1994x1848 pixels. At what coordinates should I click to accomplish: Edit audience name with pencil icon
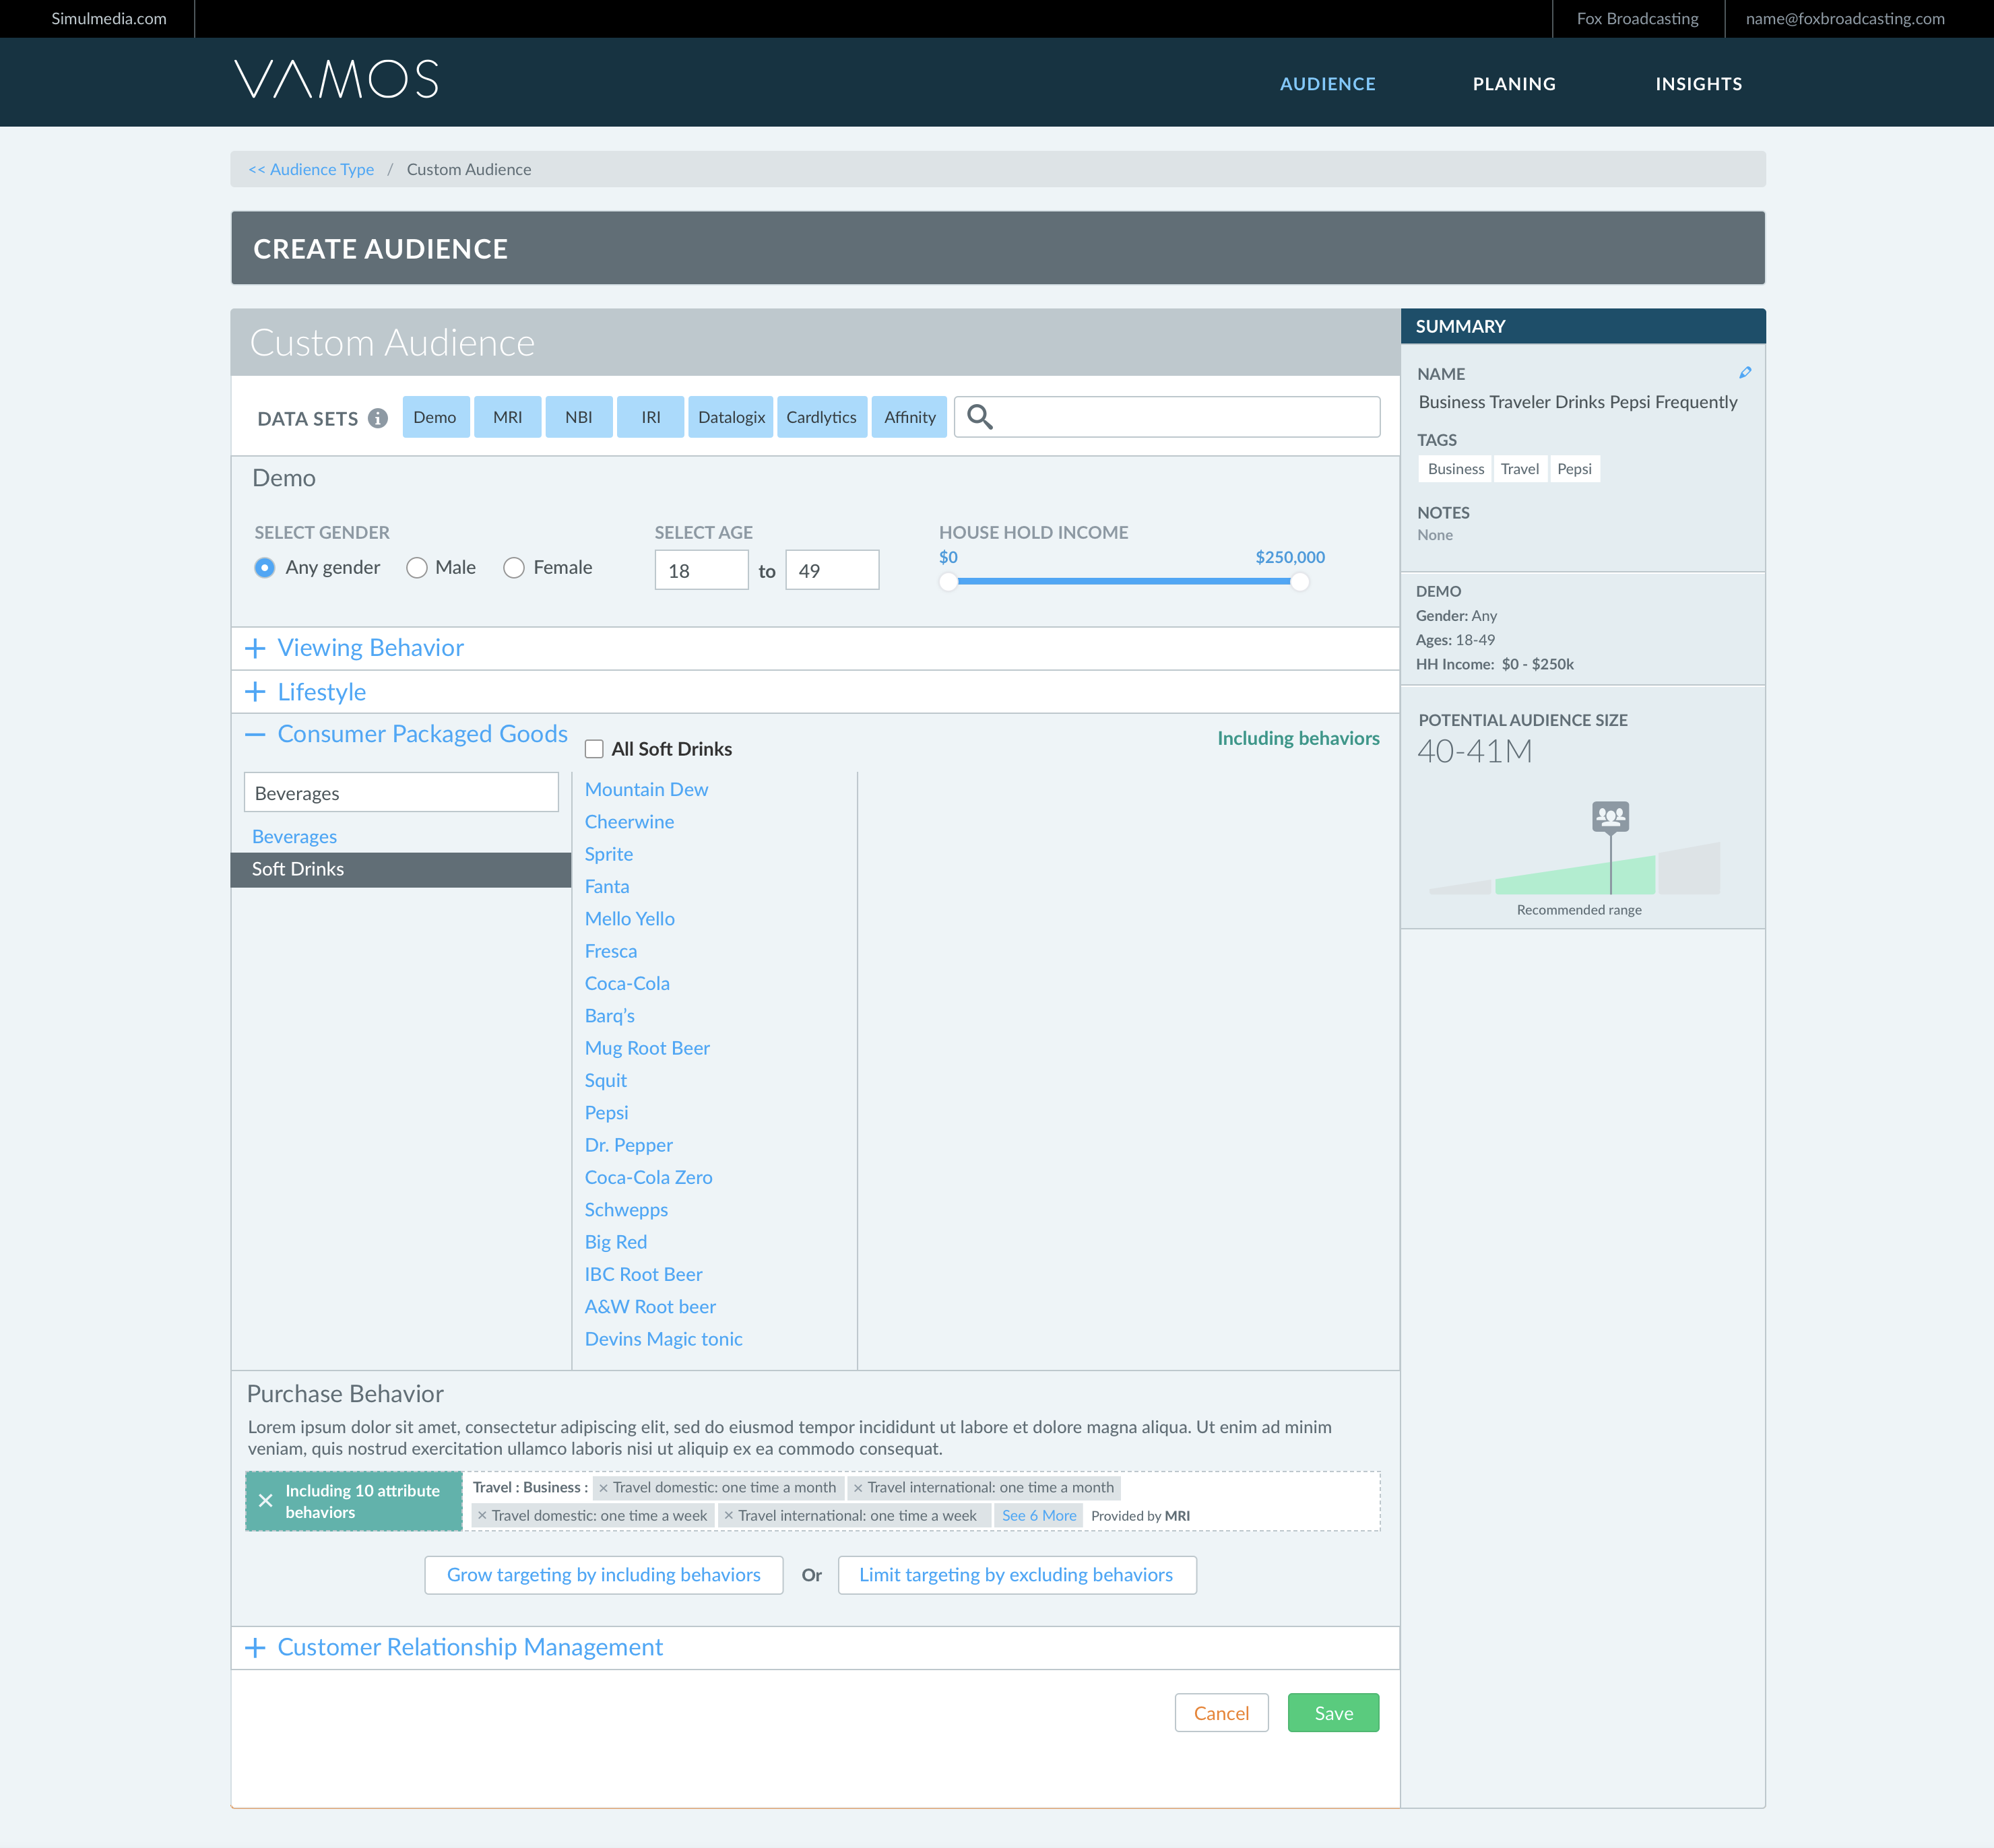[x=1745, y=372]
